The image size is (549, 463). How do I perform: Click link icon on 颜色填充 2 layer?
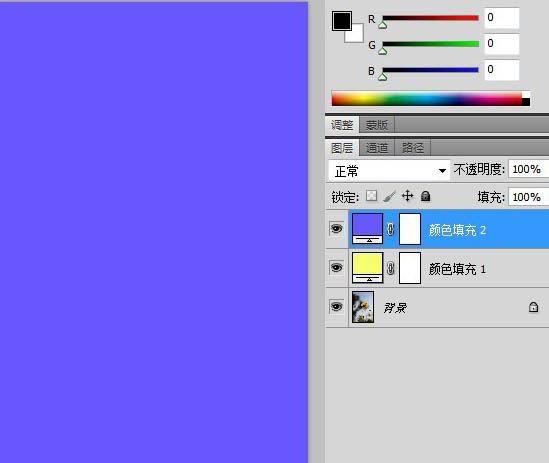[x=391, y=229]
